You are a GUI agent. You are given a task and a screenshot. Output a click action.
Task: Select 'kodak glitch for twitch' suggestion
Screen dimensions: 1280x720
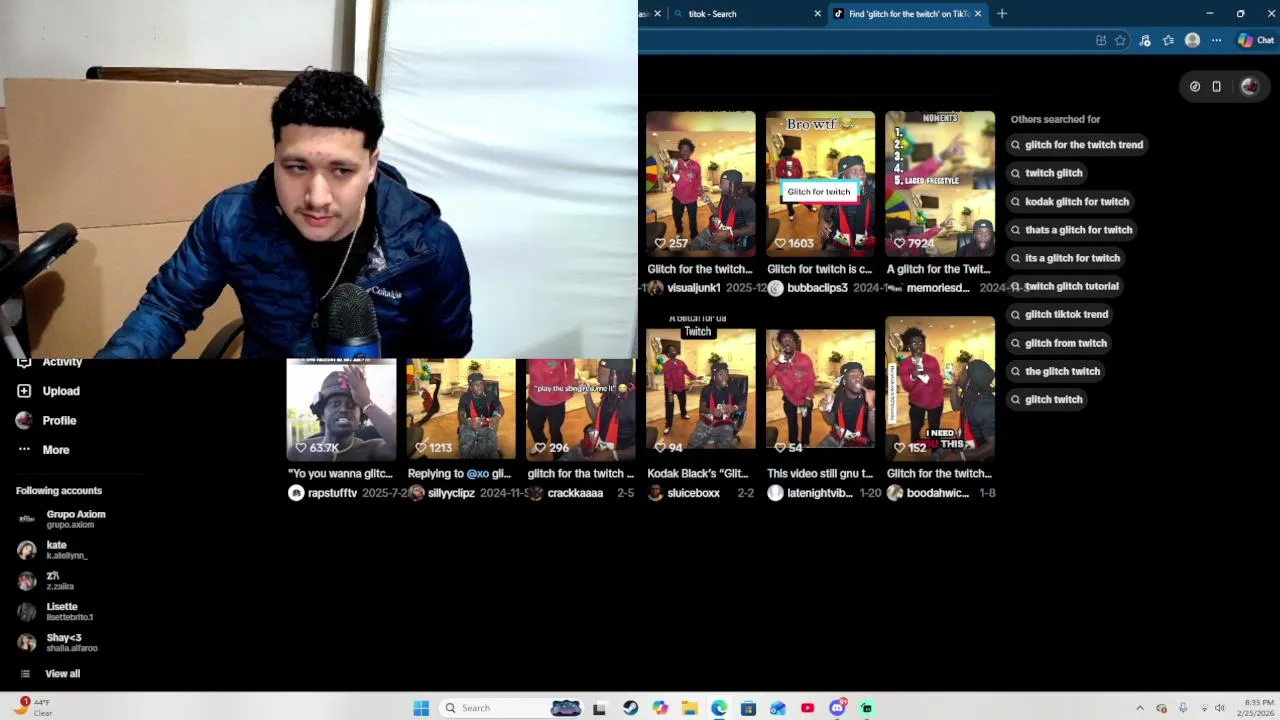click(x=1069, y=202)
